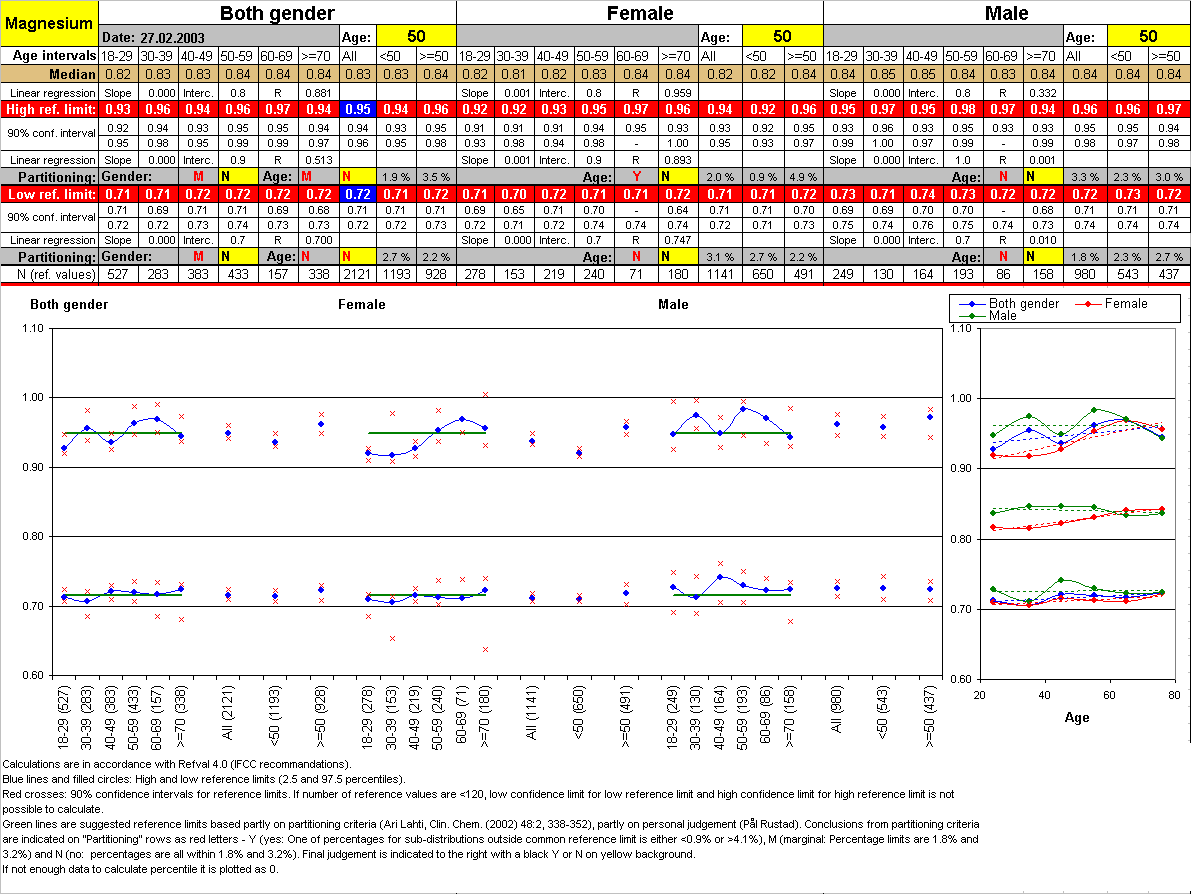Select the 3.1 % partitioning cell
This screenshot has width=1191, height=894.
720,257
